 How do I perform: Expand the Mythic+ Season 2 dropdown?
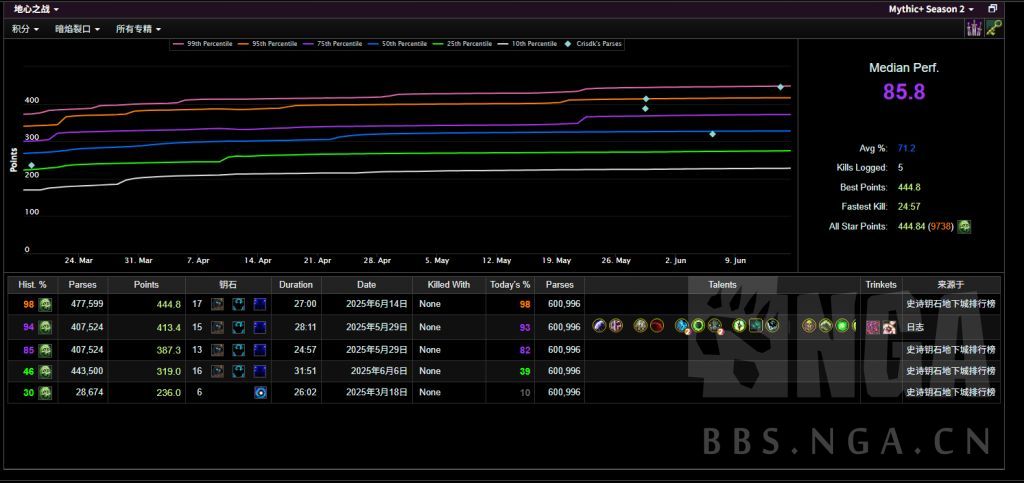[931, 9]
